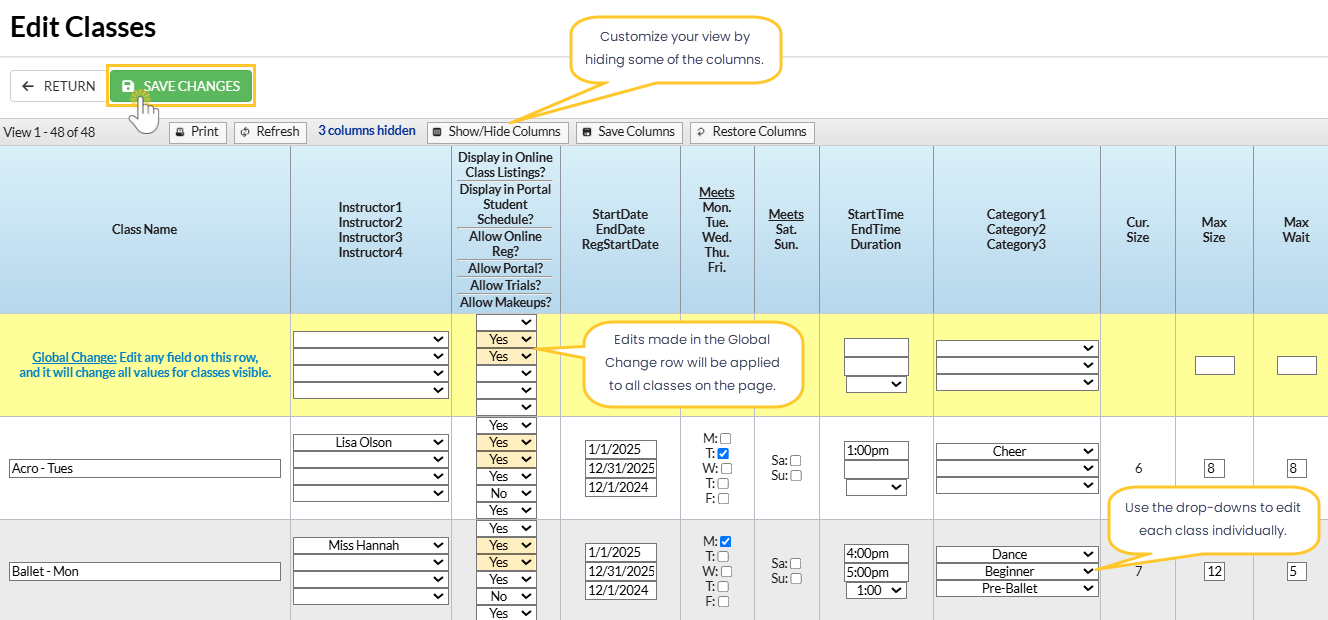Click the Global Change Max Size field

point(1214,366)
